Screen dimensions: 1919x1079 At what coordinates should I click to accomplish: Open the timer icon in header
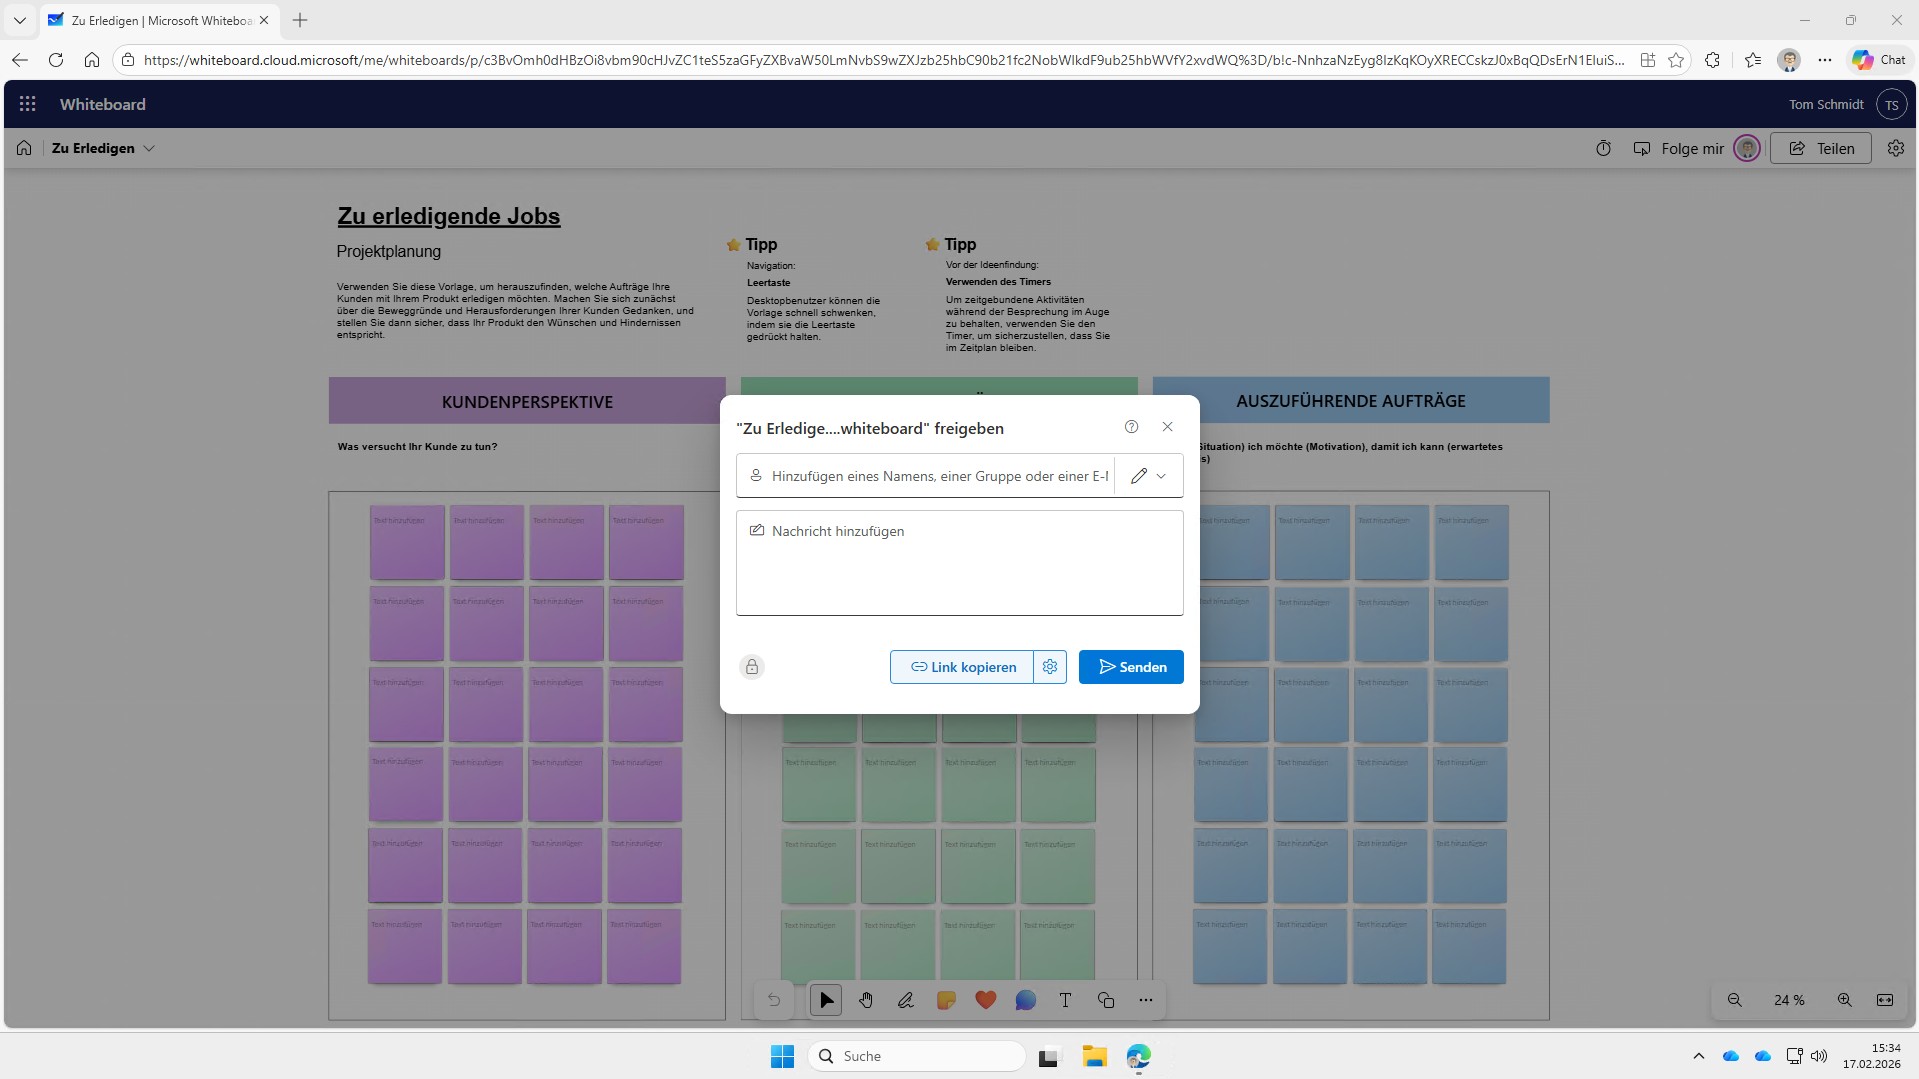tap(1603, 148)
